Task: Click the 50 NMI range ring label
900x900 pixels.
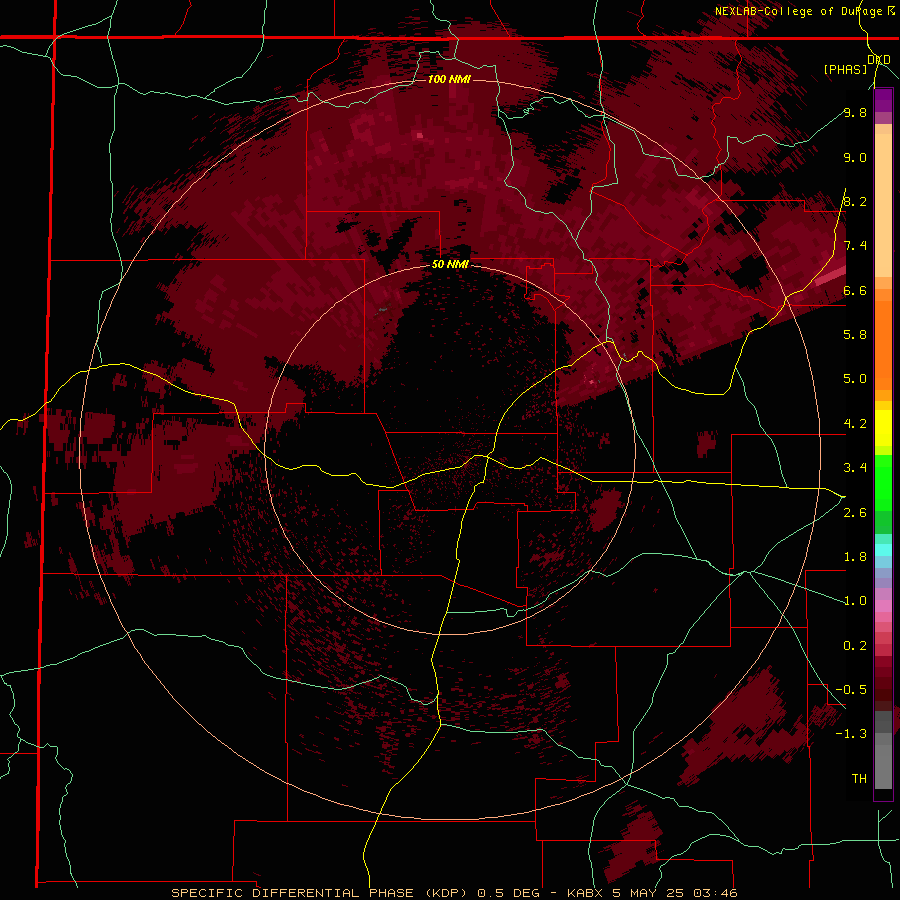Action: [x=450, y=265]
